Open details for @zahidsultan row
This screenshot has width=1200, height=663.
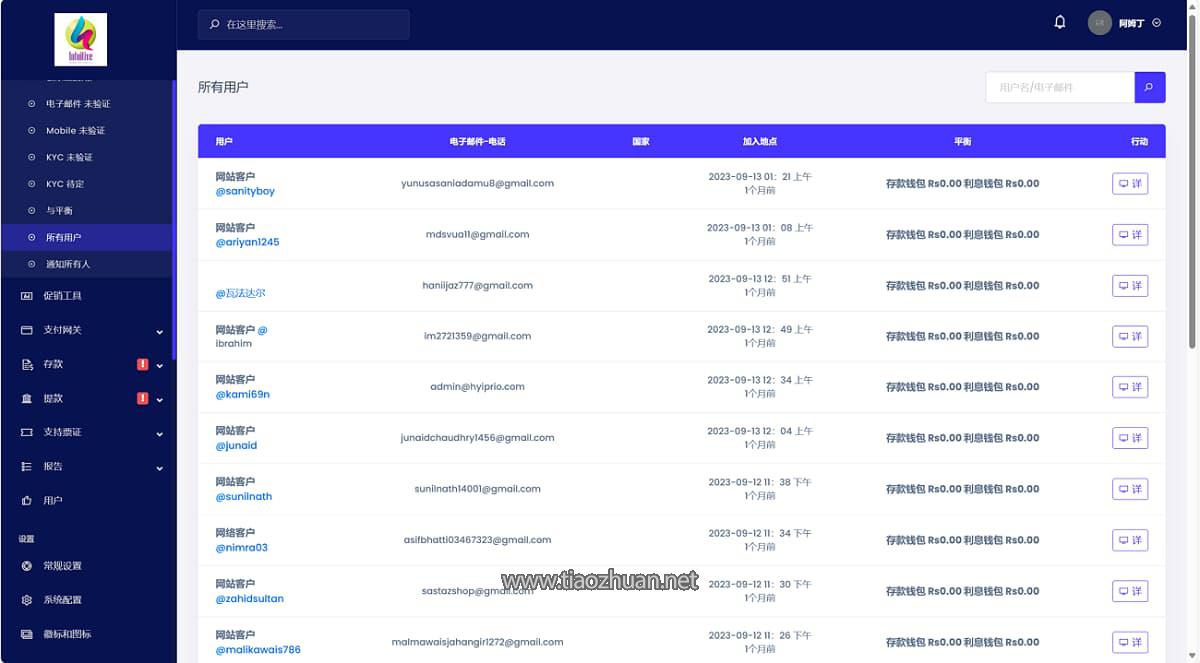click(1130, 591)
